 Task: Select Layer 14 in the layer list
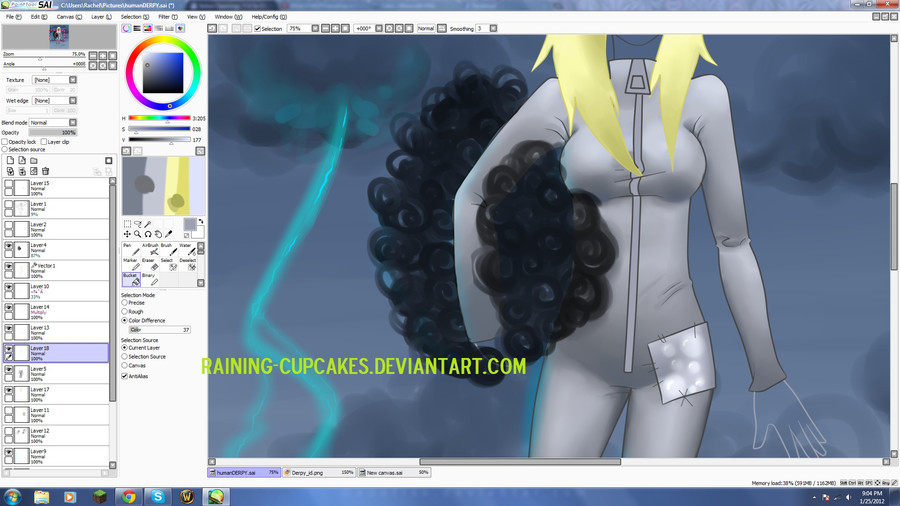56,312
